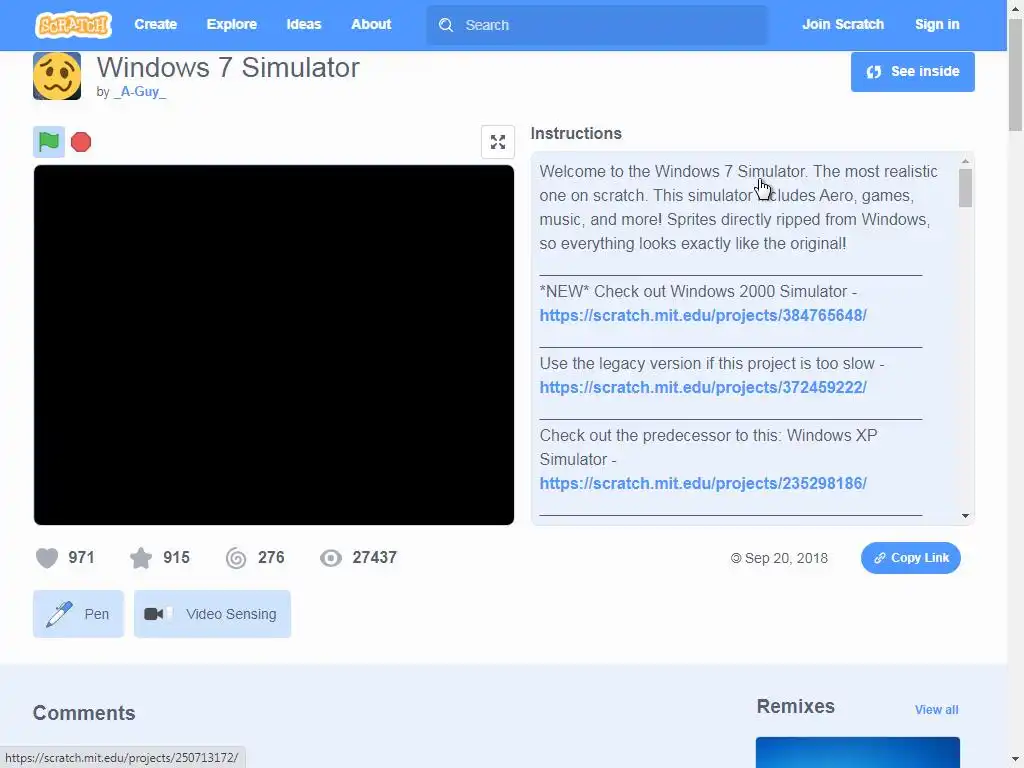
Task: Click the Instructions heading
Action: (x=576, y=133)
